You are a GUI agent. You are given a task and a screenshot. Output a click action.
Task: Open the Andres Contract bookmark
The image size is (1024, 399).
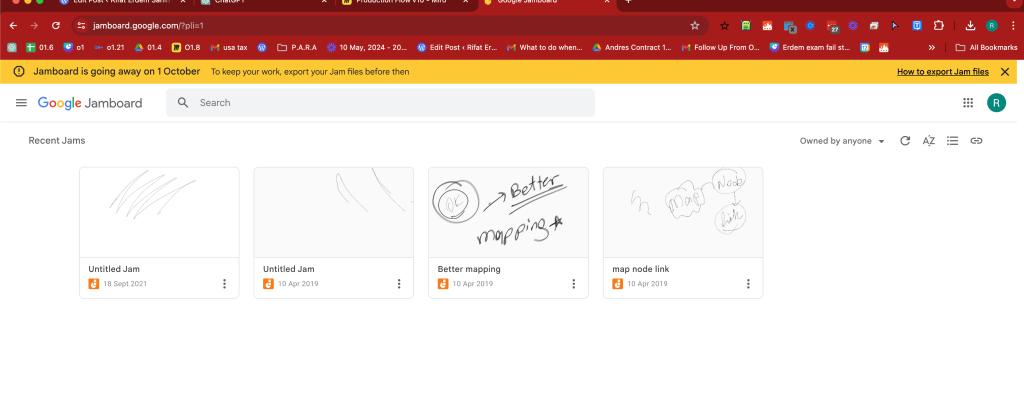click(x=632, y=47)
